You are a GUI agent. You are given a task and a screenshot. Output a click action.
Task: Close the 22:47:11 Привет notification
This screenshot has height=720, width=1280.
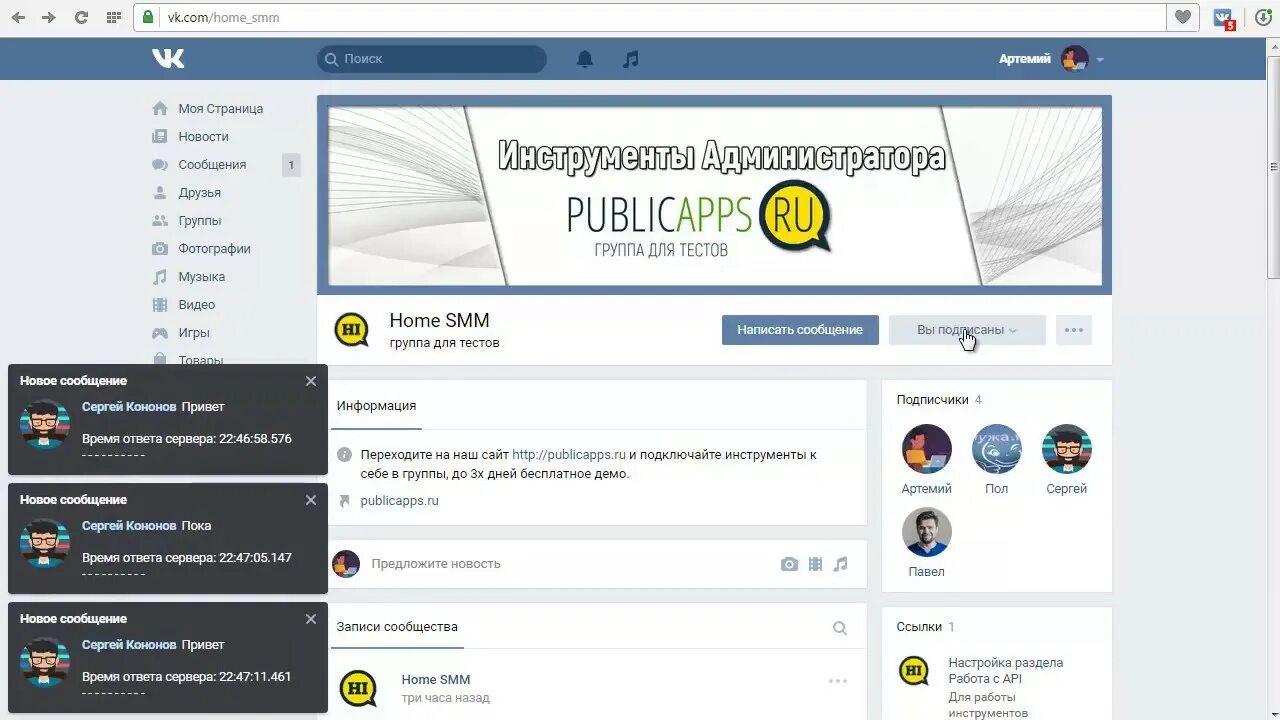click(311, 619)
